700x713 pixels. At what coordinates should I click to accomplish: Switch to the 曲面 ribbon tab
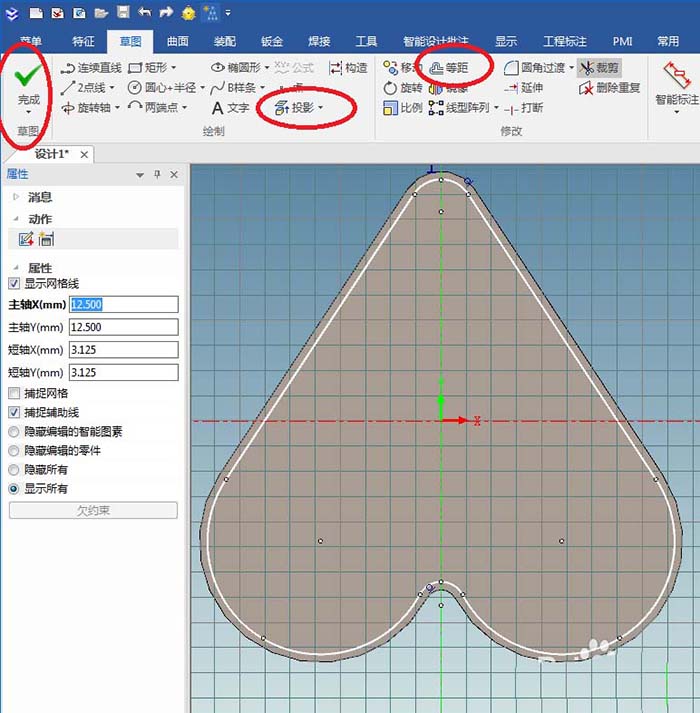177,42
